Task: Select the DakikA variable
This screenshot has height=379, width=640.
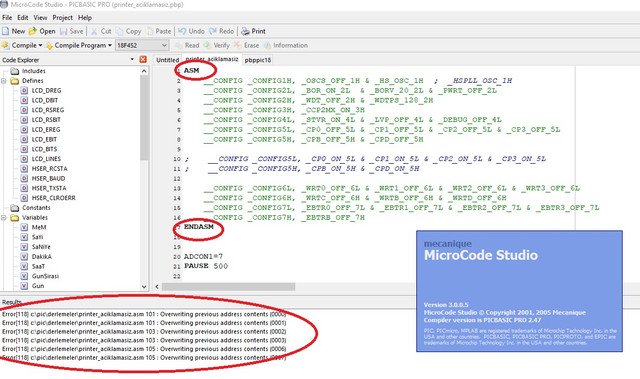Action: click(42, 257)
